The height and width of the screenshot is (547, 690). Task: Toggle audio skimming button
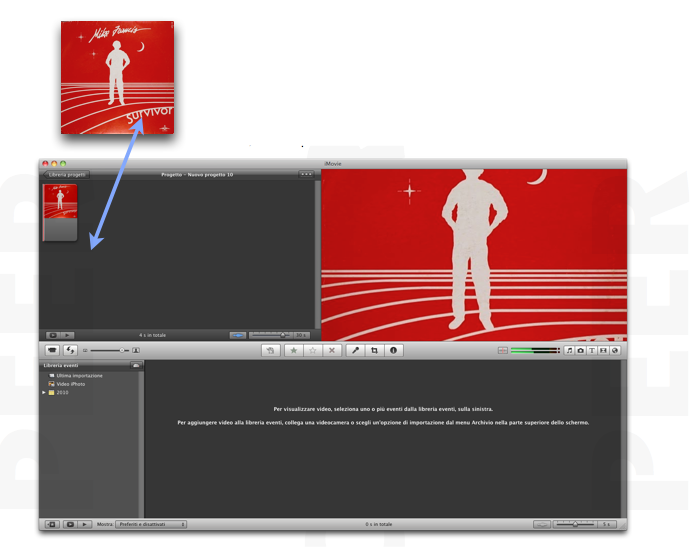503,350
